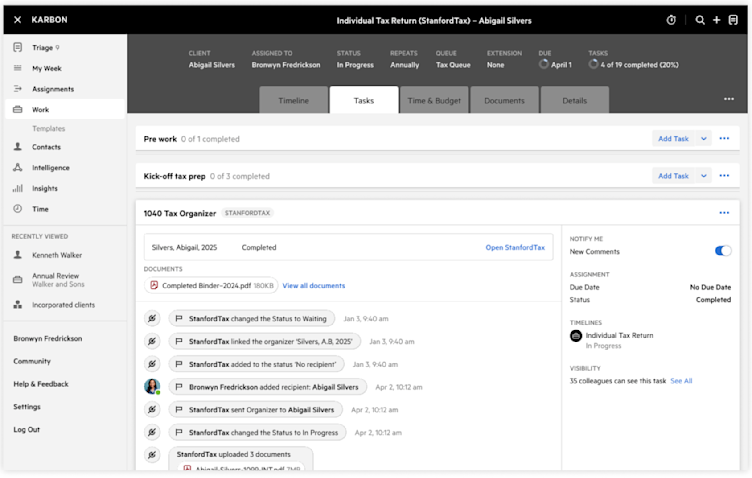Open Completed Binder-2024.pdf document
This screenshot has width=752, height=478.
pos(211,285)
